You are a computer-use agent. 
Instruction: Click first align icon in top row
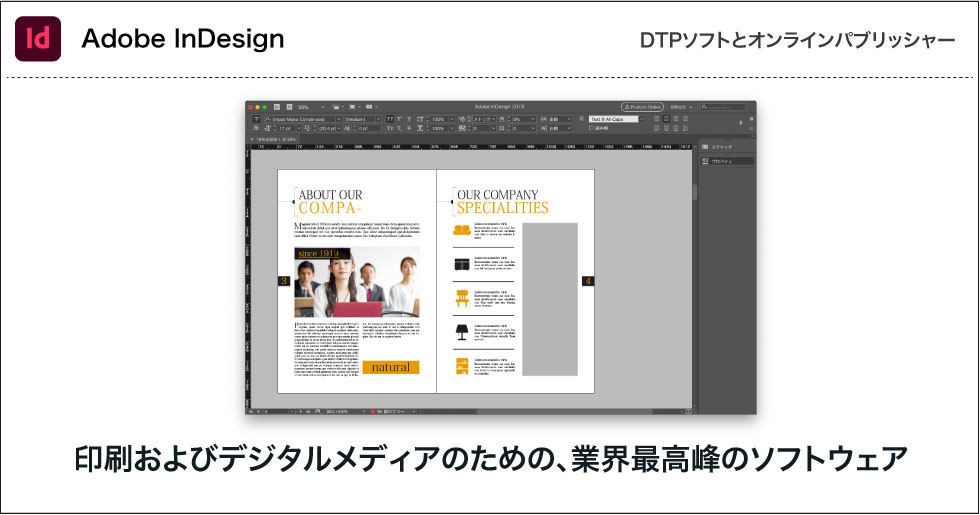(656, 119)
